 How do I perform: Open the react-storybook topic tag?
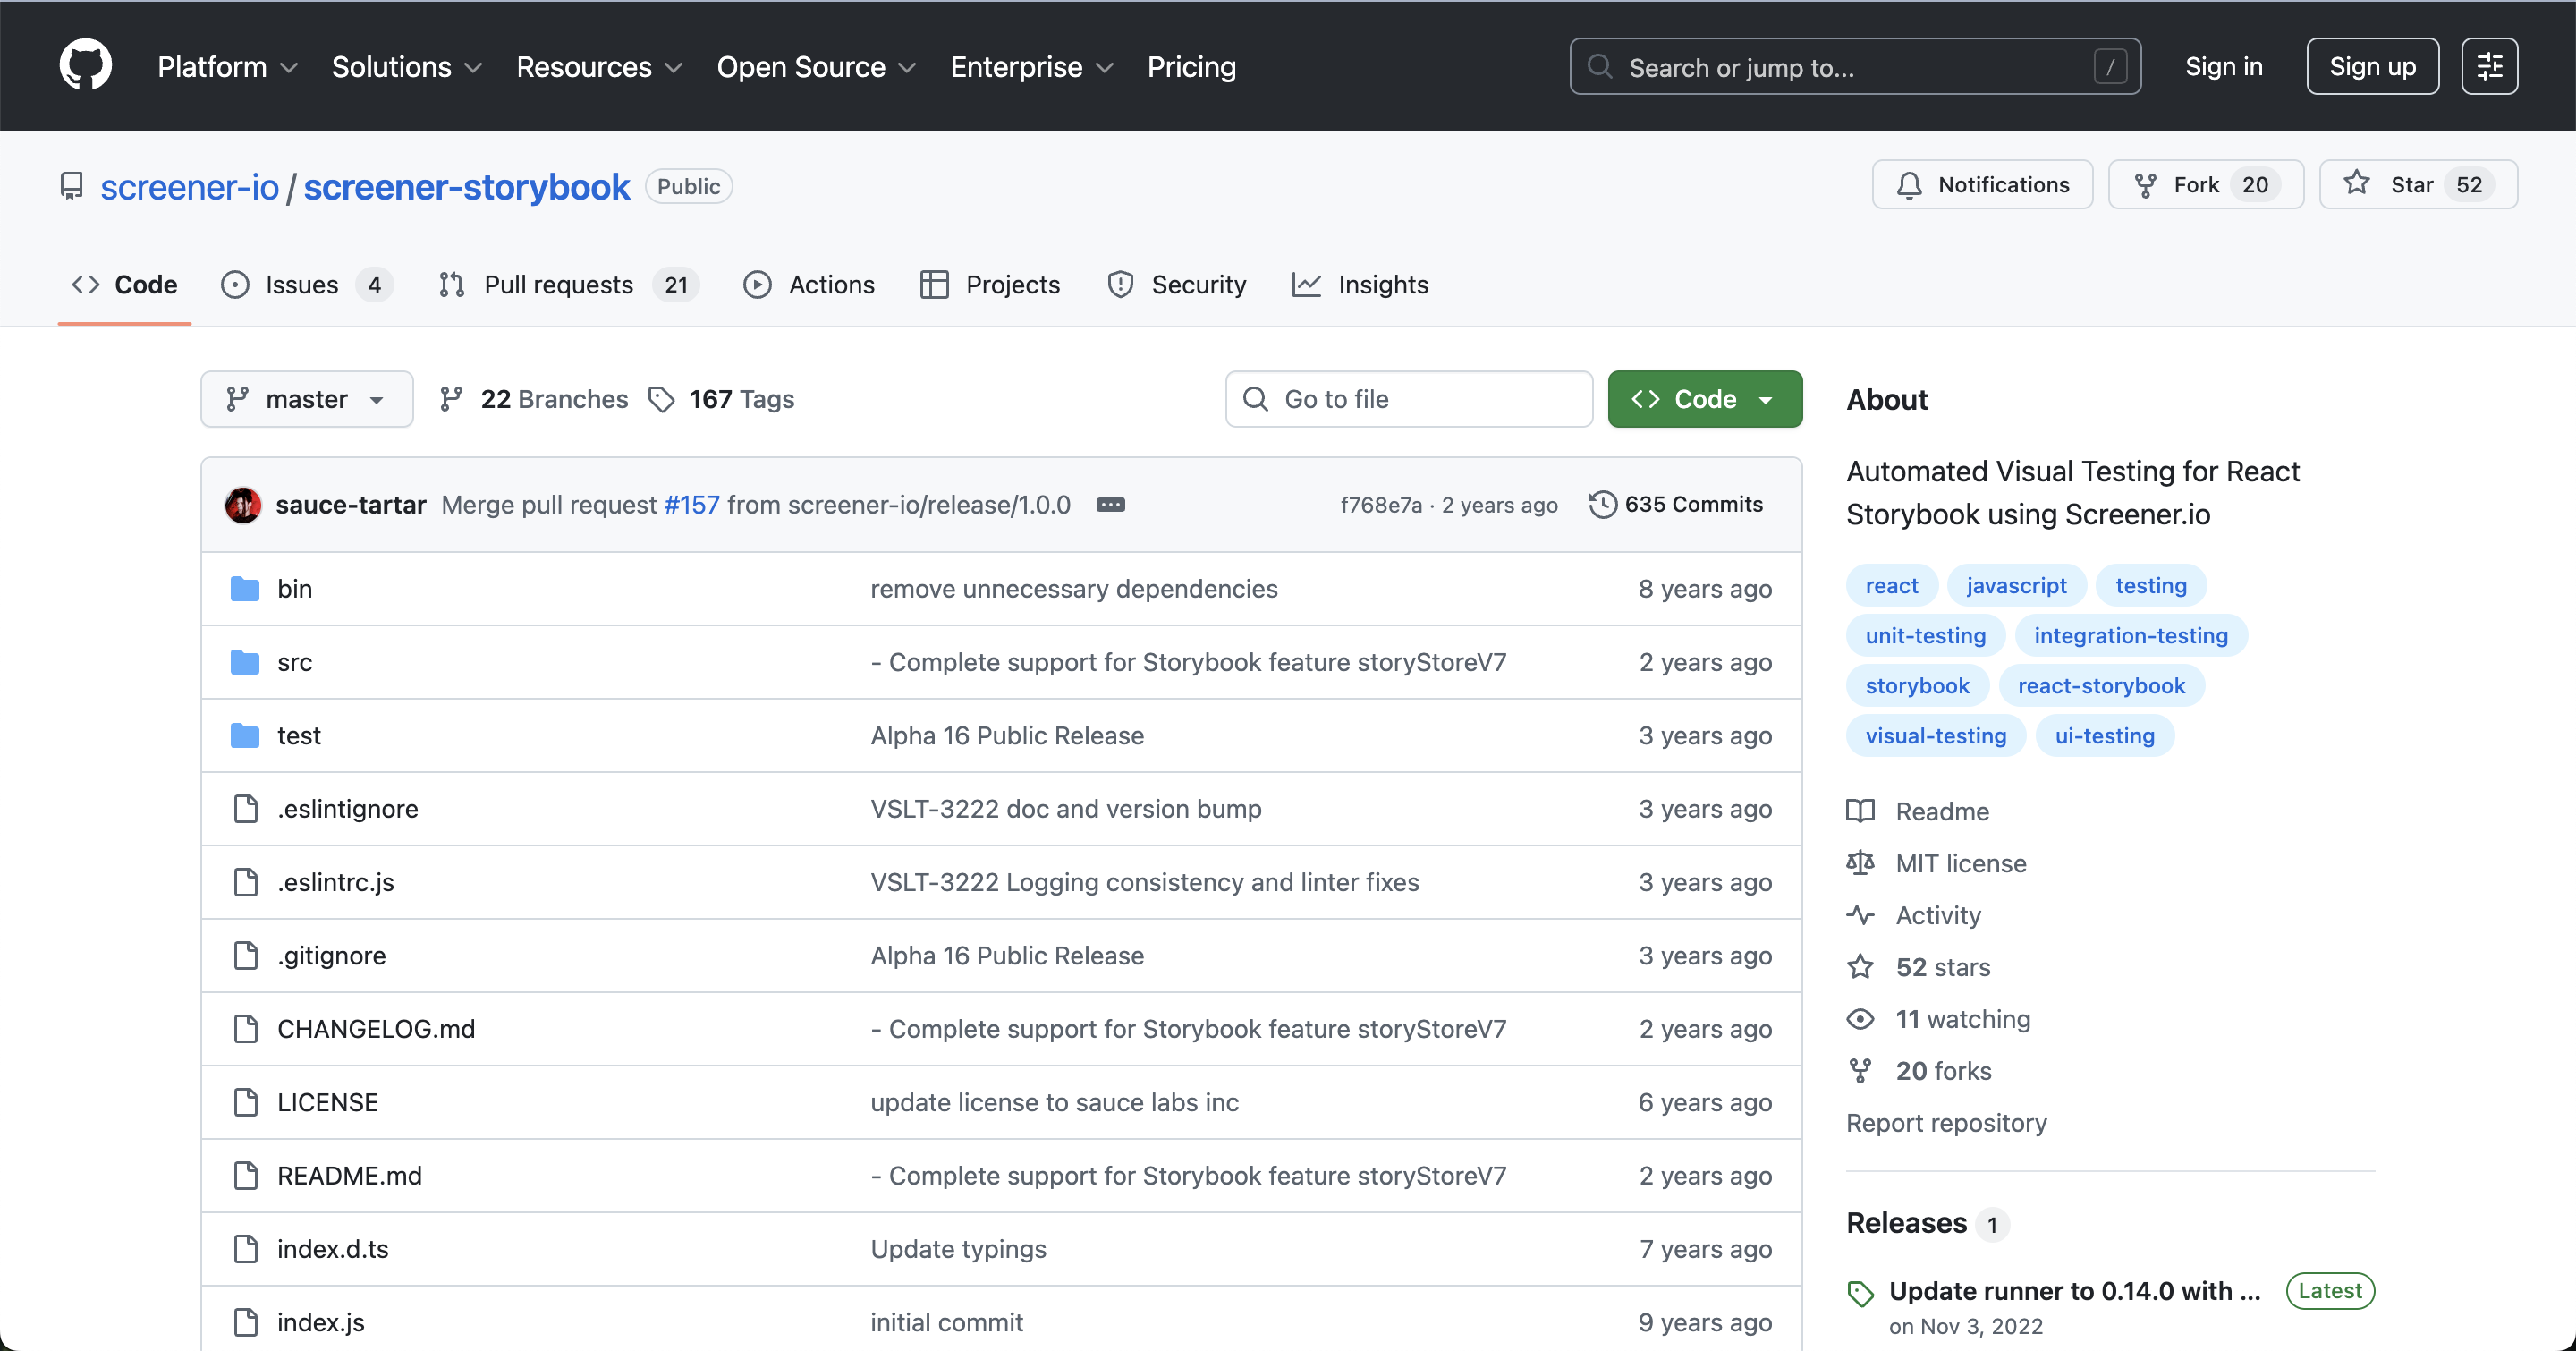coord(2100,686)
